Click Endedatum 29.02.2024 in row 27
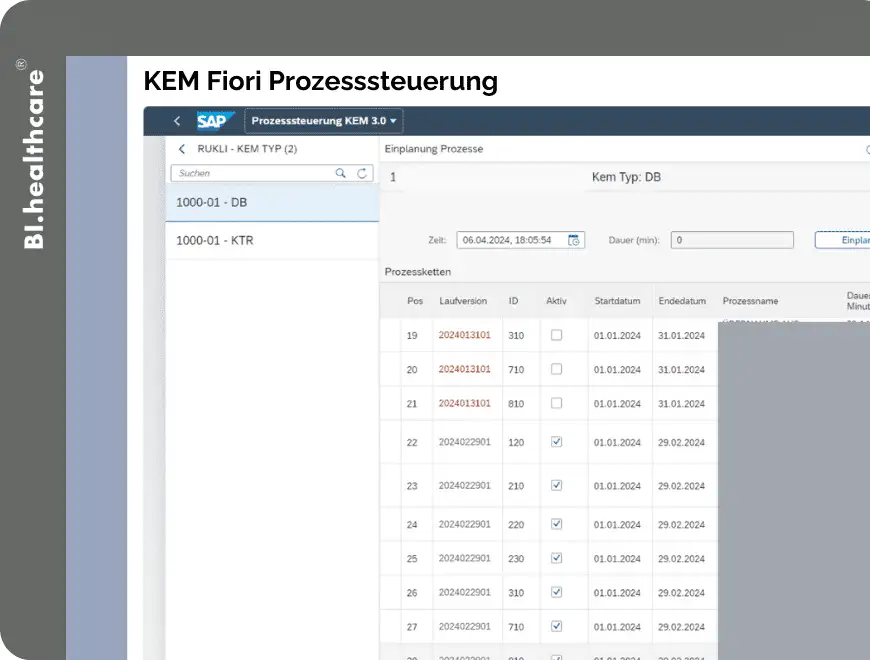Screen dimensions: 870x660 tap(681, 627)
